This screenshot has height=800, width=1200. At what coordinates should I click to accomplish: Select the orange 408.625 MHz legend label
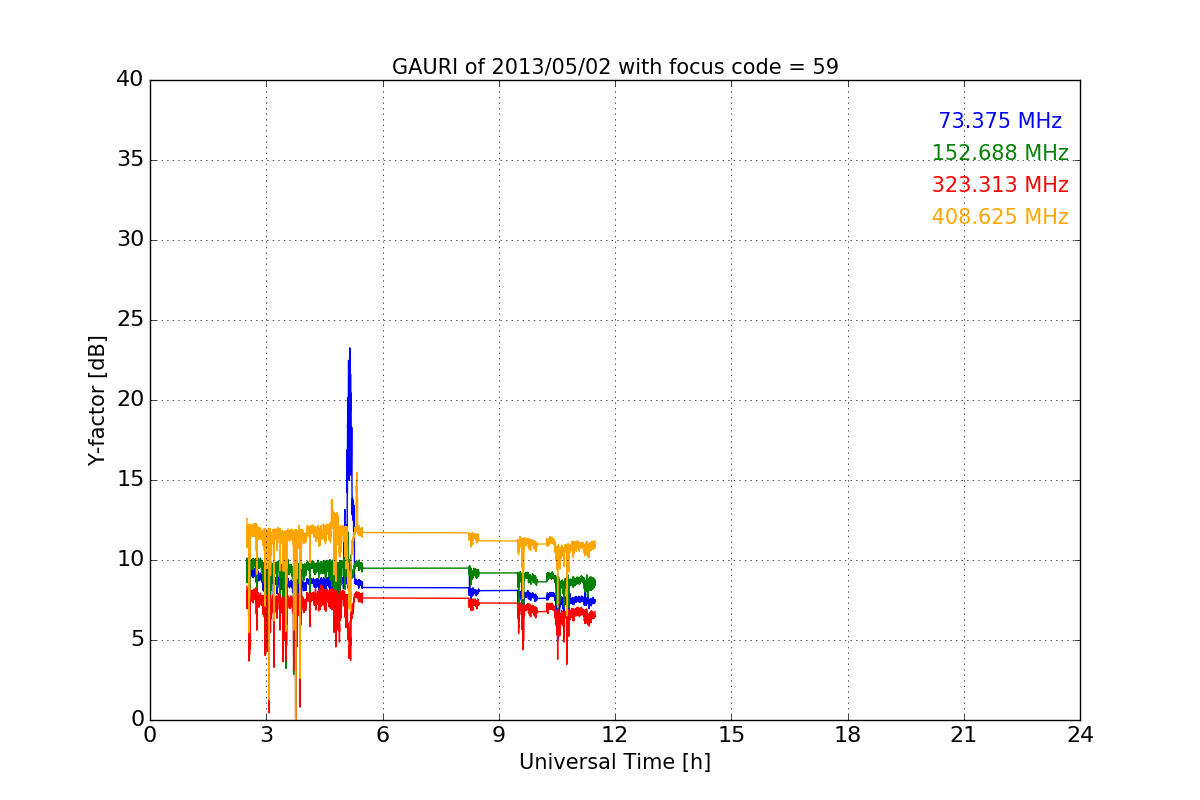click(x=1000, y=217)
